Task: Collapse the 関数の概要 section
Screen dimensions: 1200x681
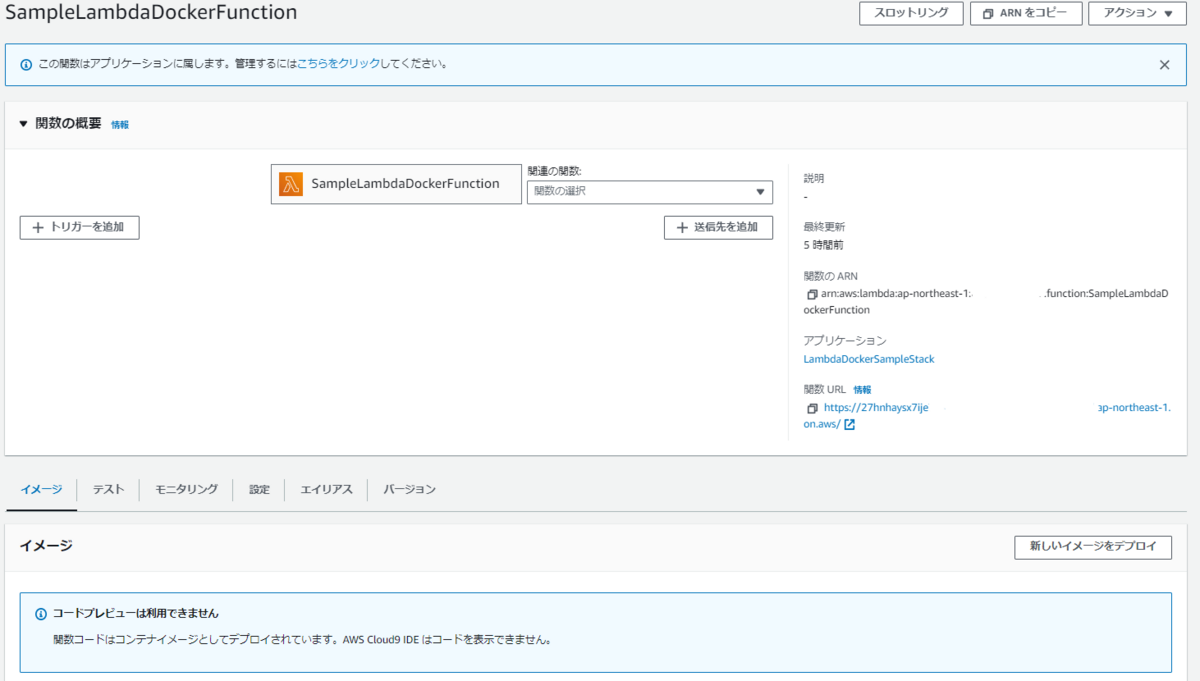Action: 23,124
